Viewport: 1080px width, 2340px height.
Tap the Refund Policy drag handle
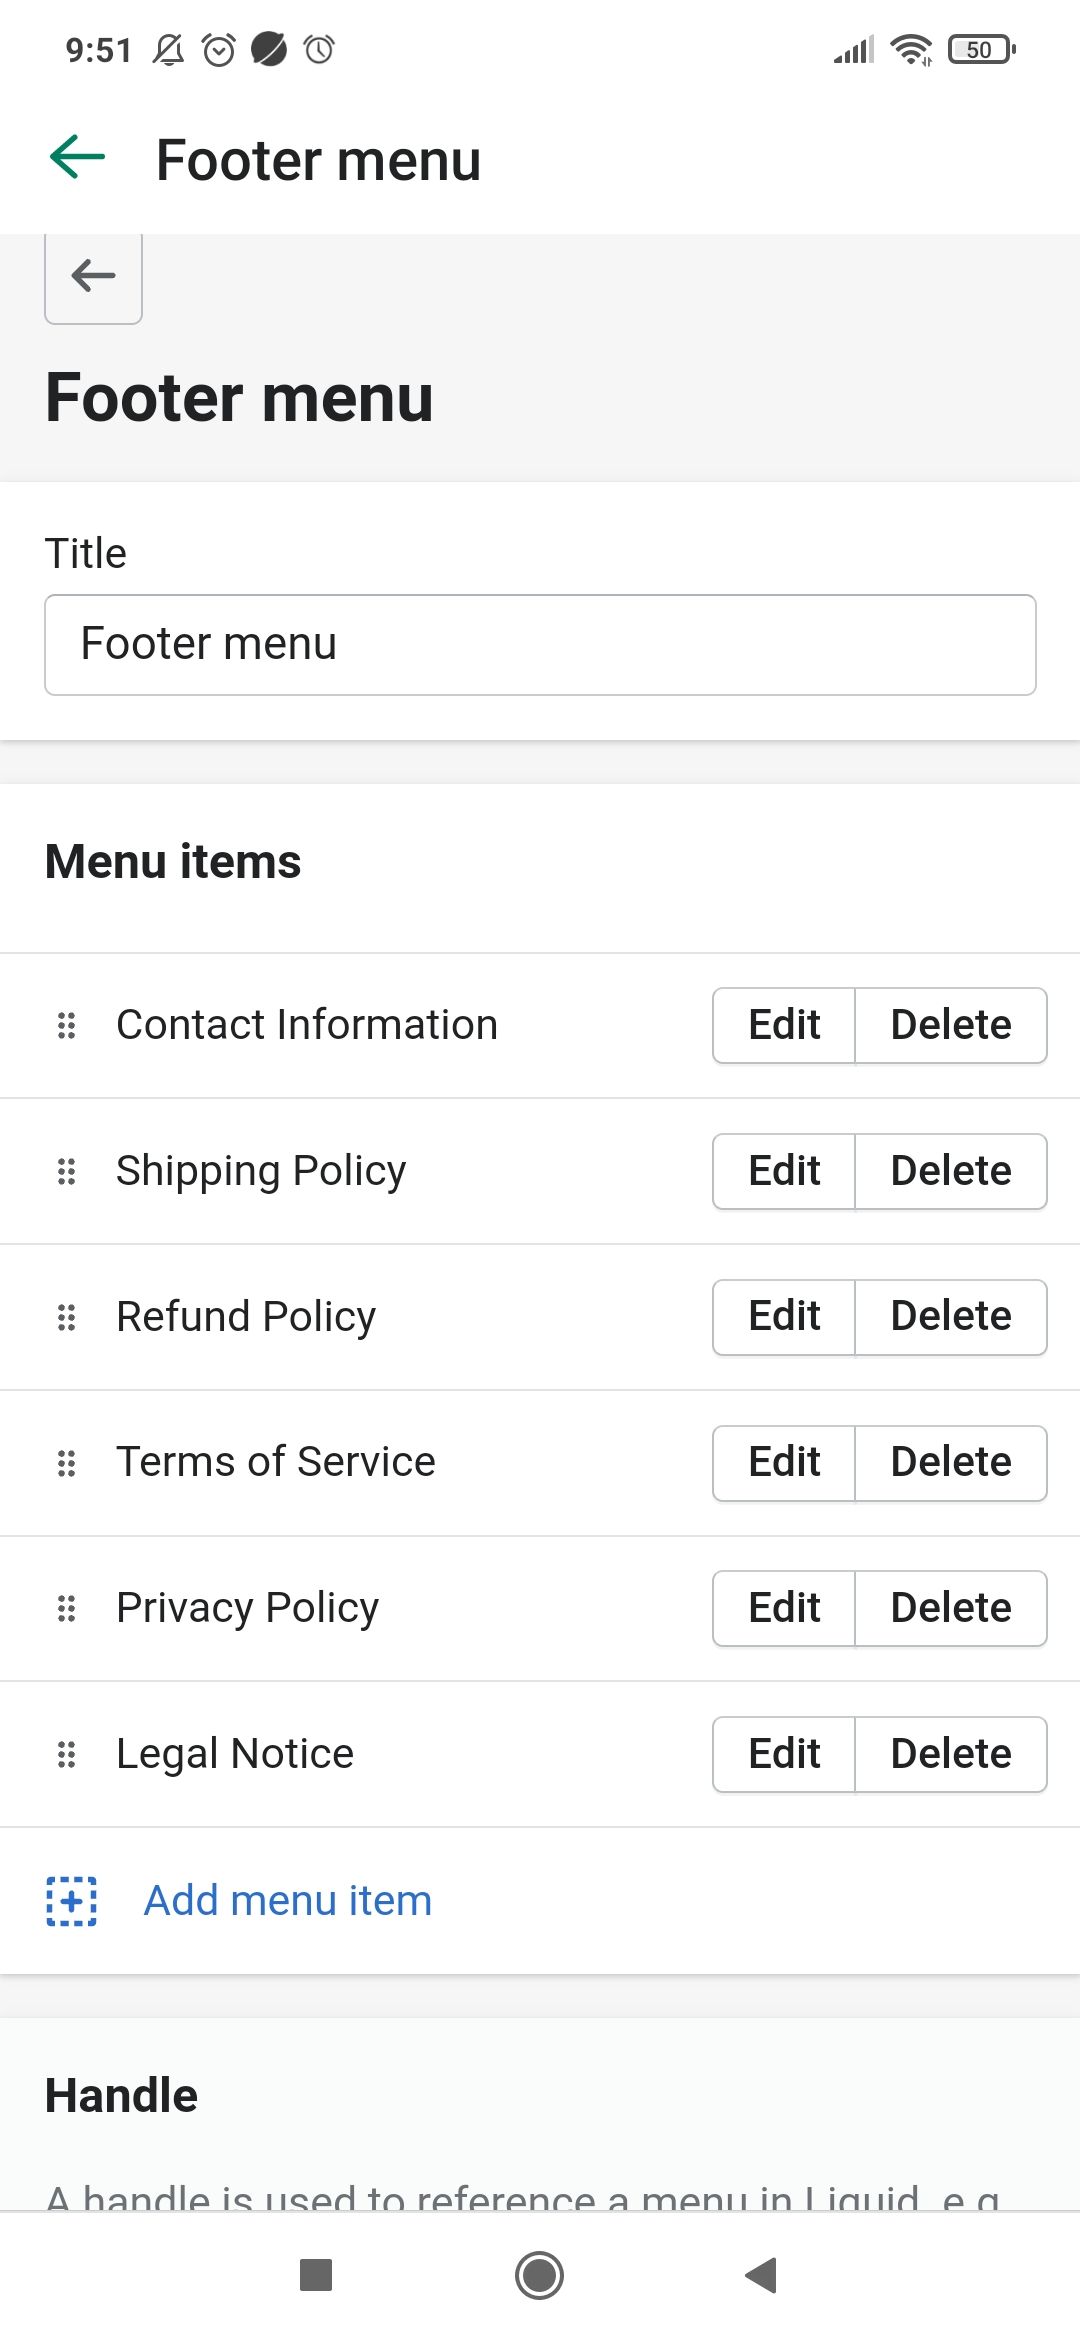pyautogui.click(x=67, y=1317)
